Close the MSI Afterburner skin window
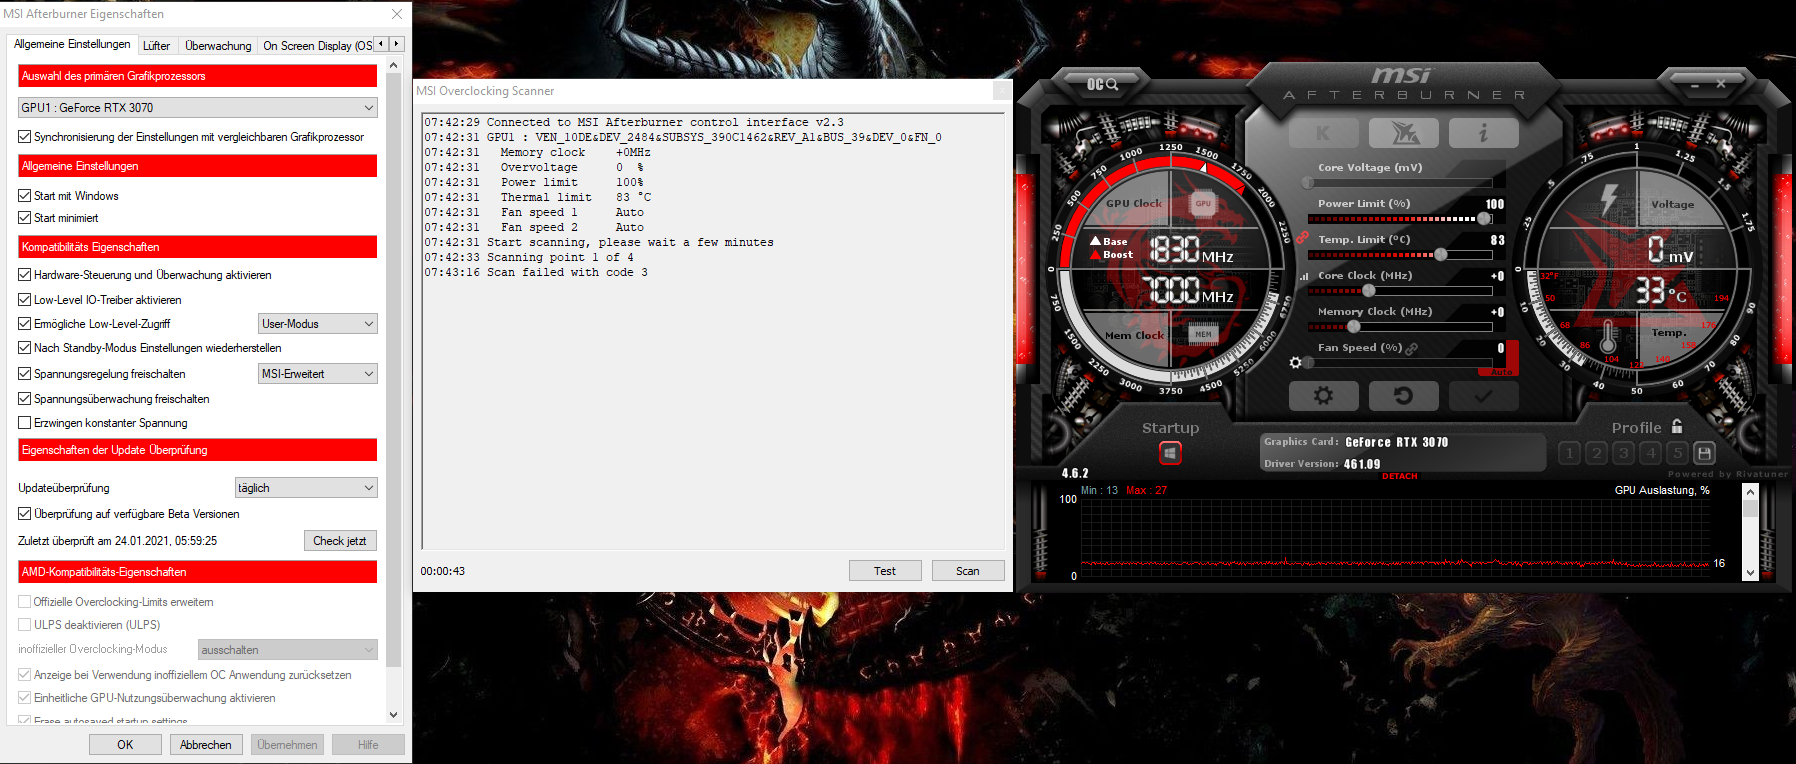This screenshot has height=764, width=1796. coord(1721,85)
